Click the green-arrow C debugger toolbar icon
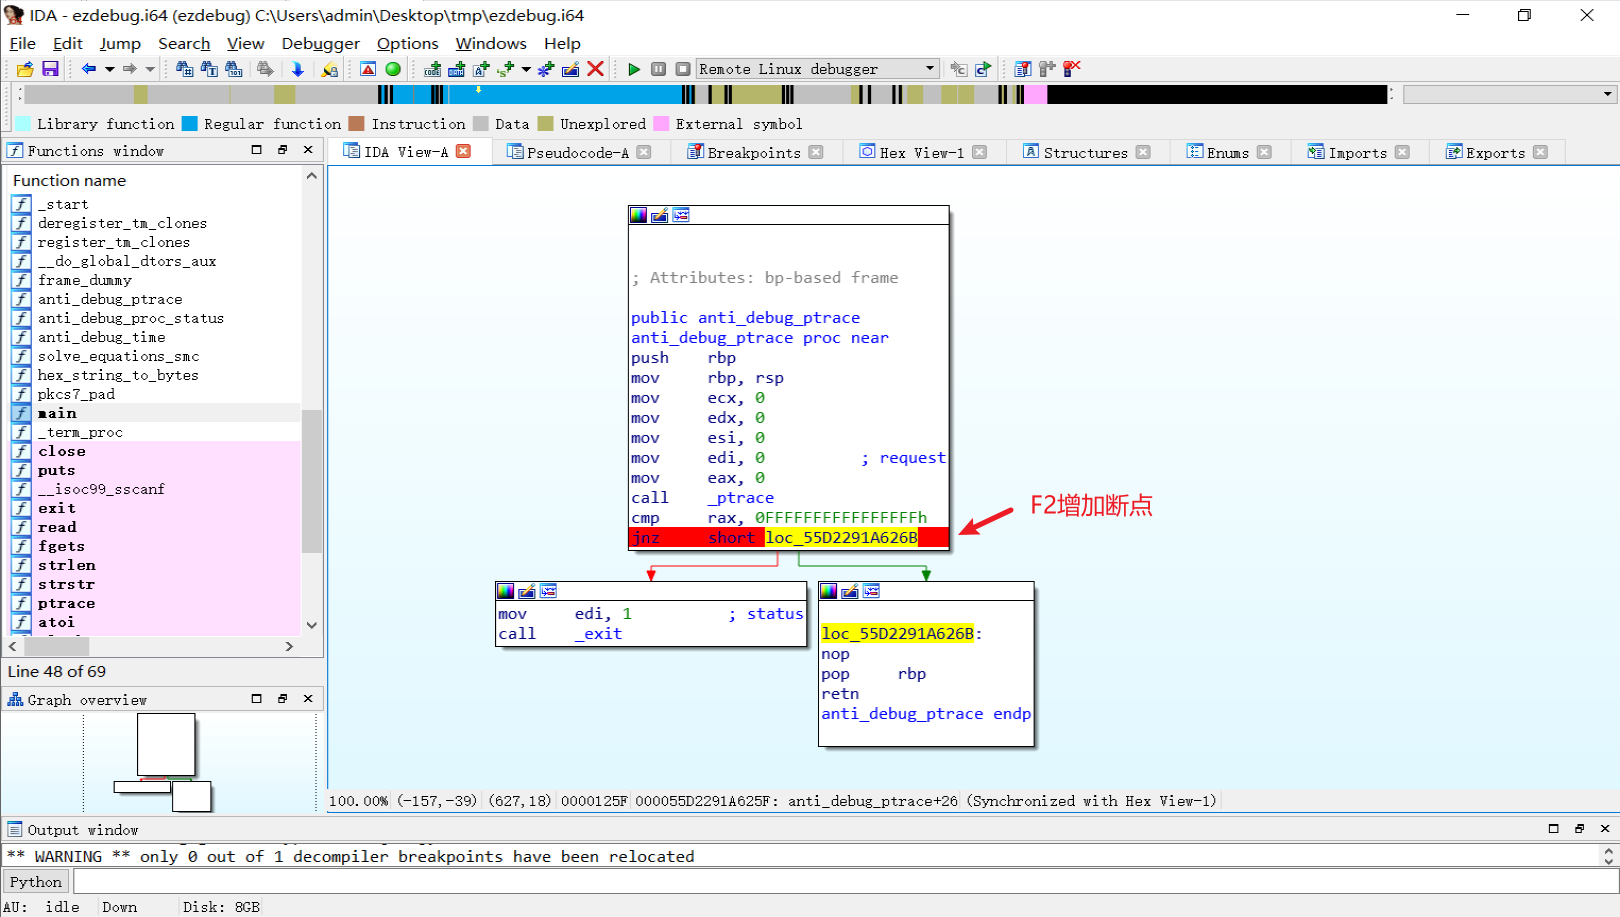 (983, 69)
